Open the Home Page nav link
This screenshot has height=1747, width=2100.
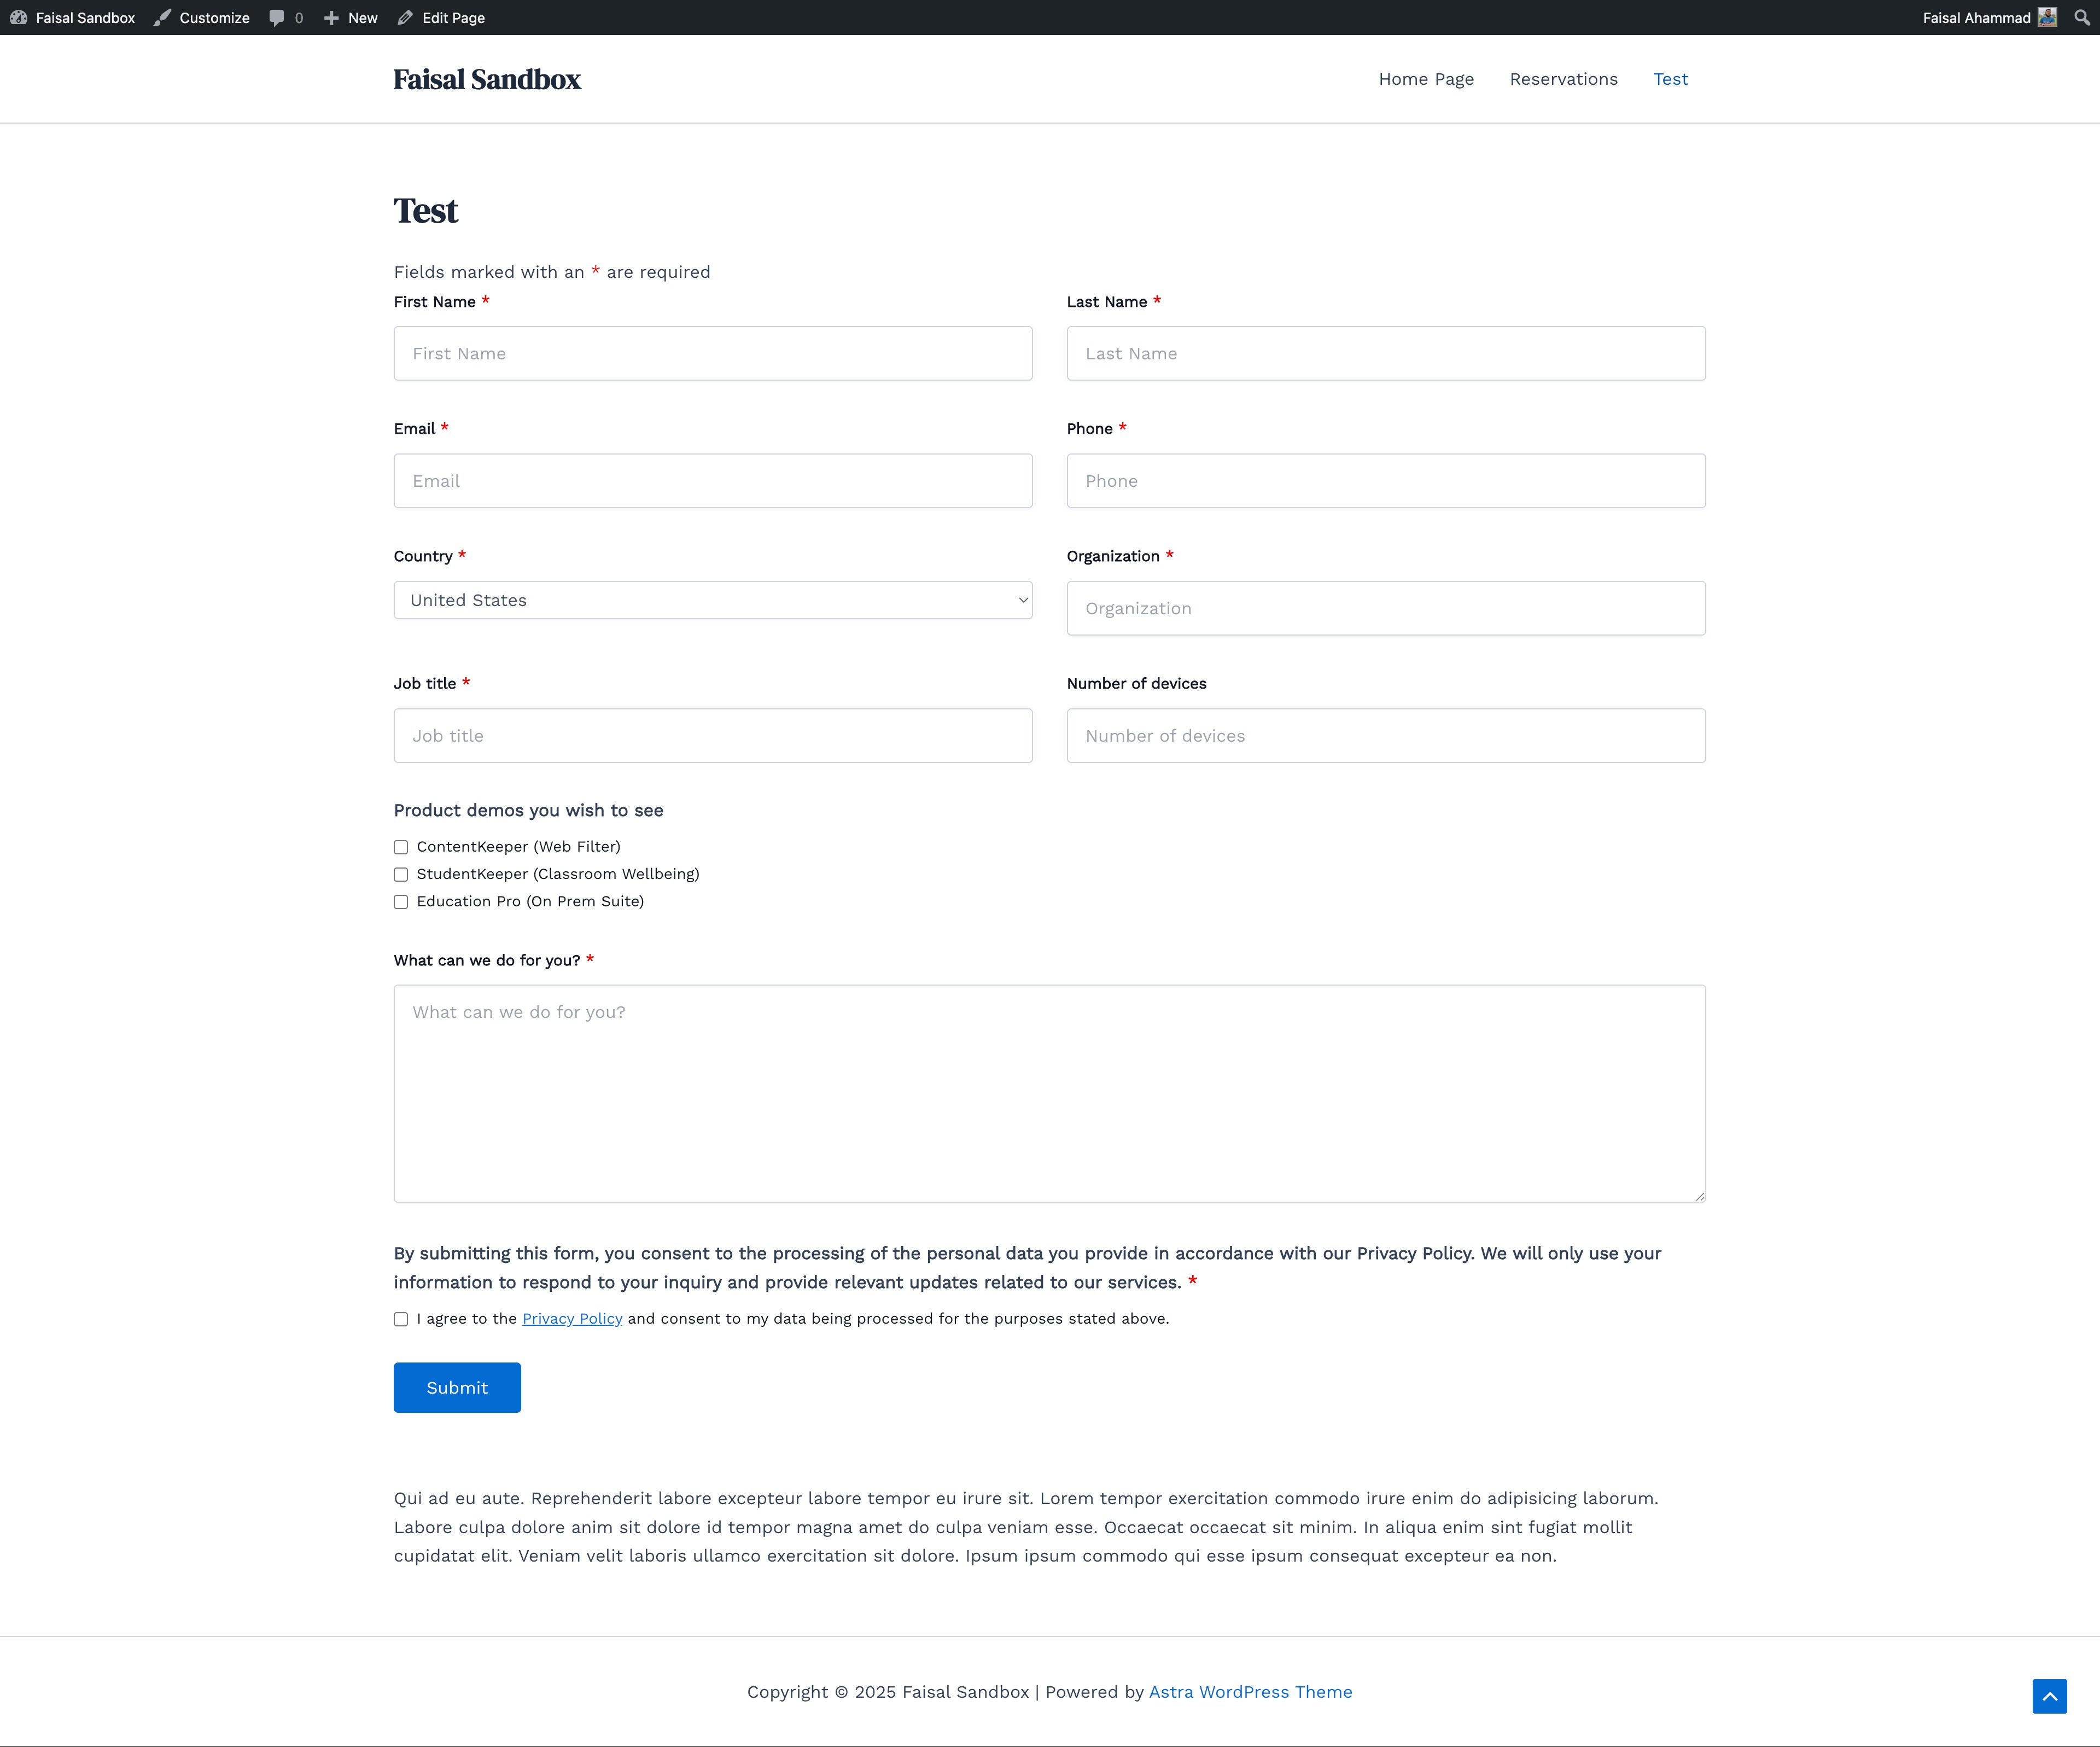tap(1426, 79)
